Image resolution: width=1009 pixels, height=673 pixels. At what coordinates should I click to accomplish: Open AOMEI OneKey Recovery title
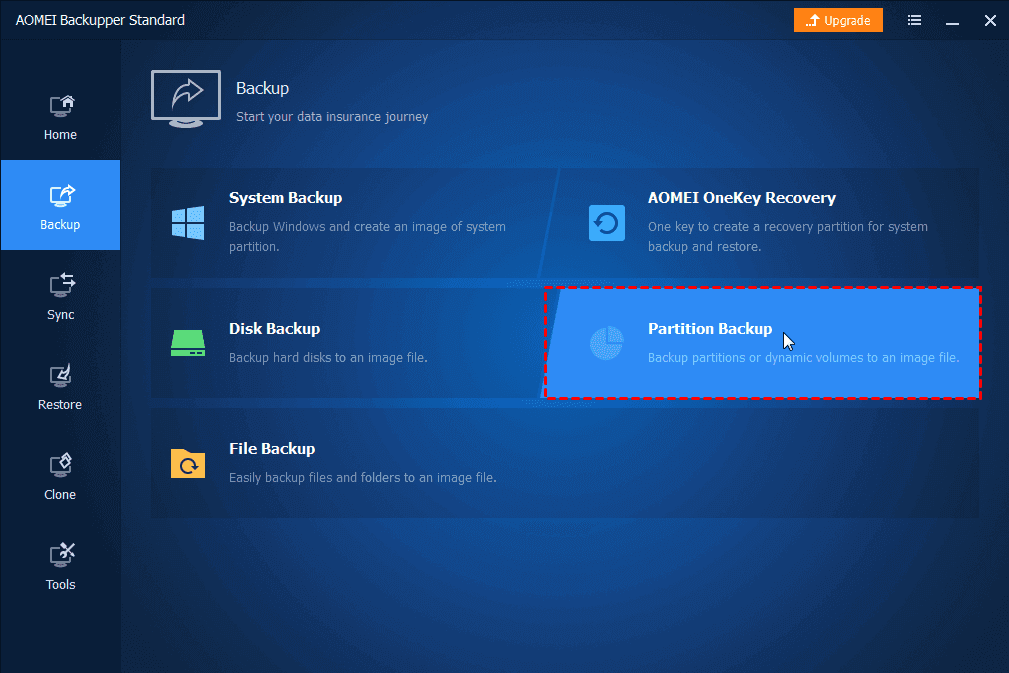742,198
